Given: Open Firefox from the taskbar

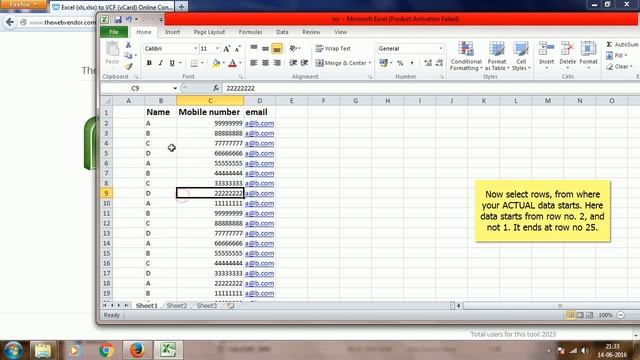Looking at the screenshot, I should [x=138, y=350].
